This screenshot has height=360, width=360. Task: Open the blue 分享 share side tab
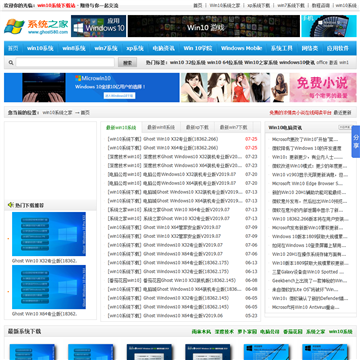(356, 142)
